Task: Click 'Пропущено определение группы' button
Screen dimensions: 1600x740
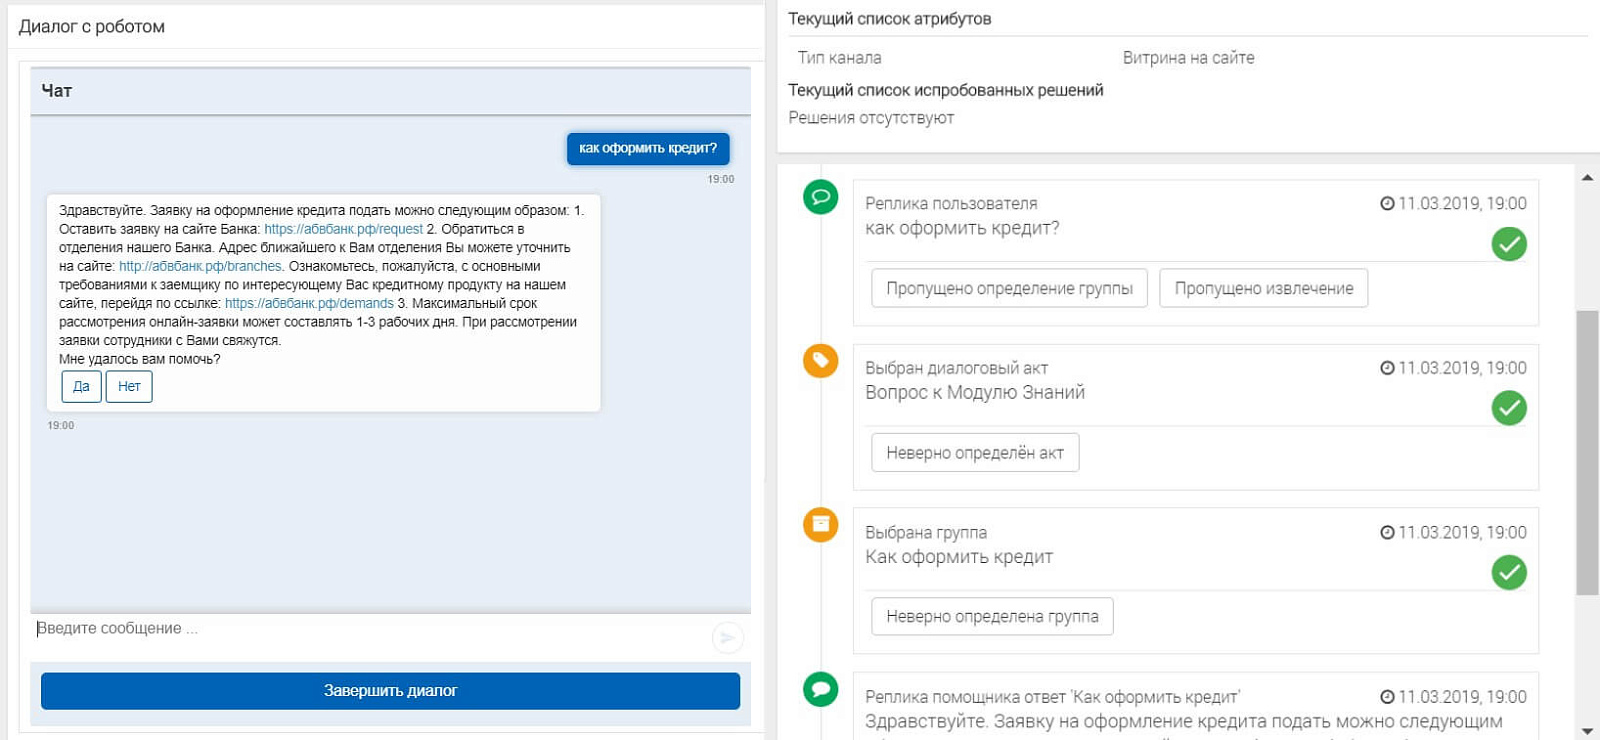Action: pos(1009,288)
